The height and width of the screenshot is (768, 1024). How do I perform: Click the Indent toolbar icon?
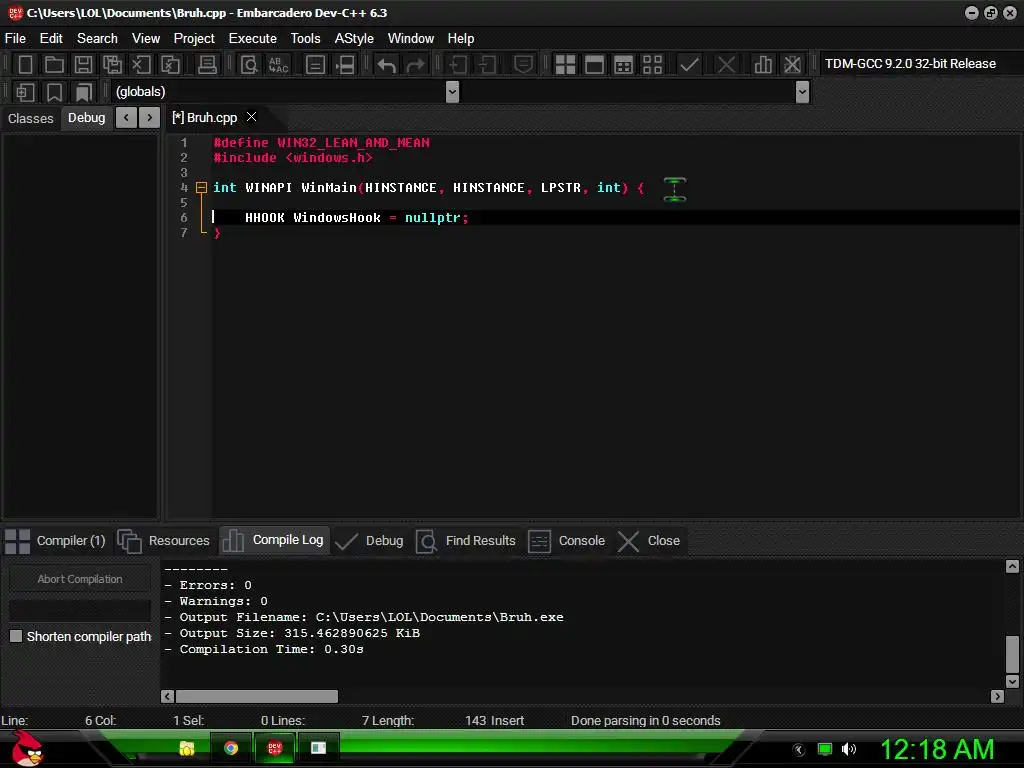[x=457, y=64]
